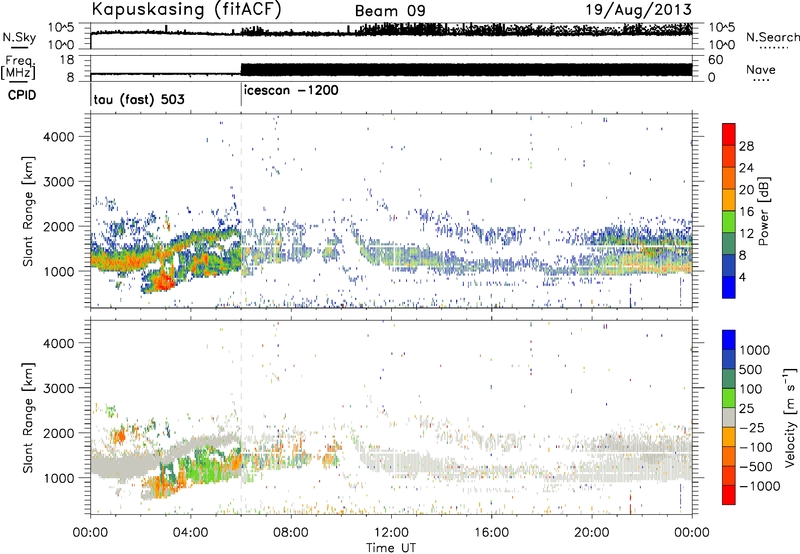Click the Power [dB] color bar label

point(763,211)
